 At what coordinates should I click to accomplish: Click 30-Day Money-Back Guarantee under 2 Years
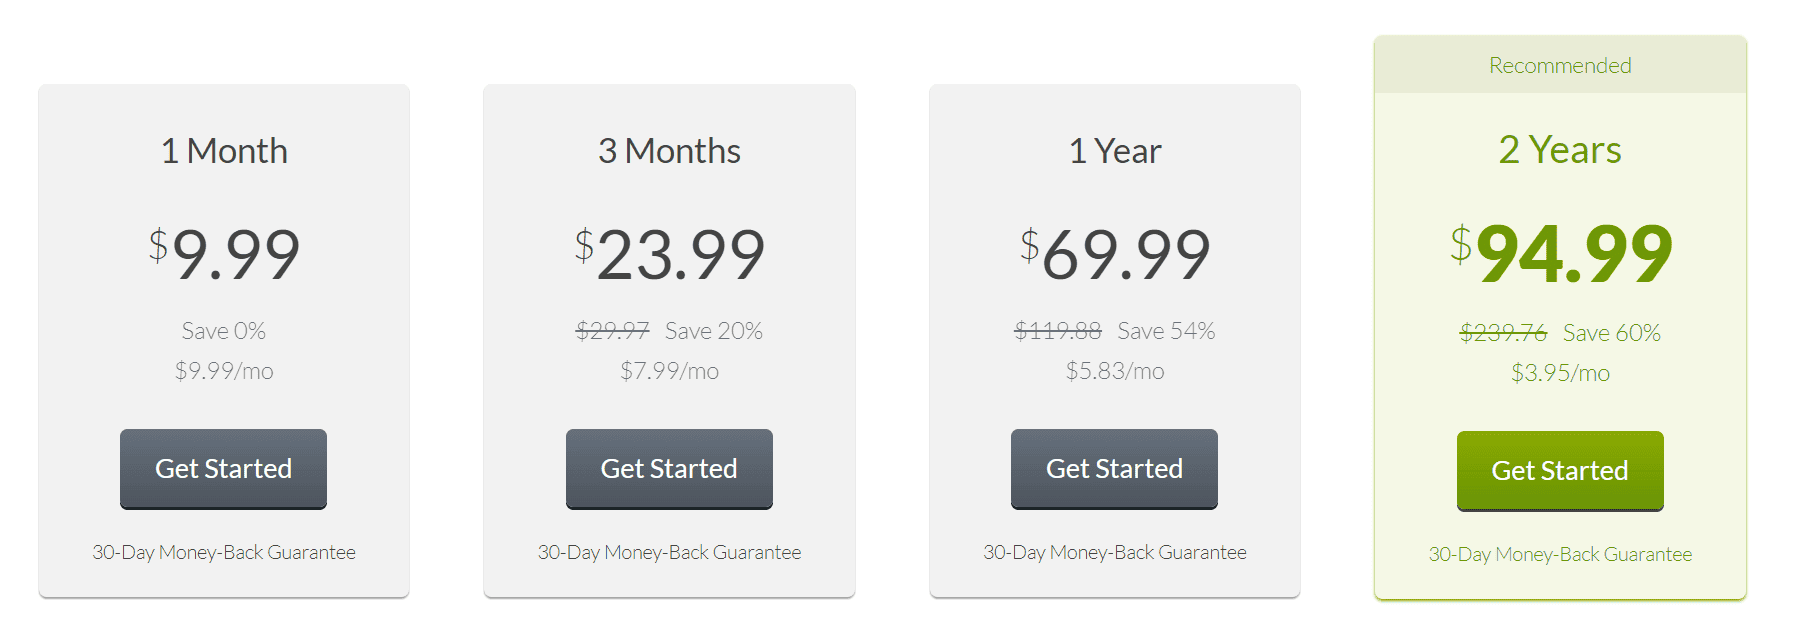point(1559,554)
